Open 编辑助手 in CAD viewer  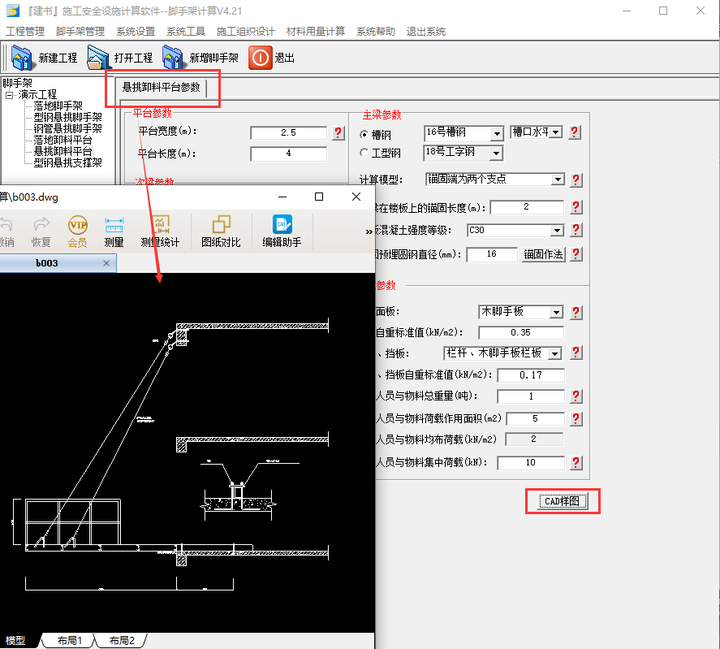coord(282,231)
